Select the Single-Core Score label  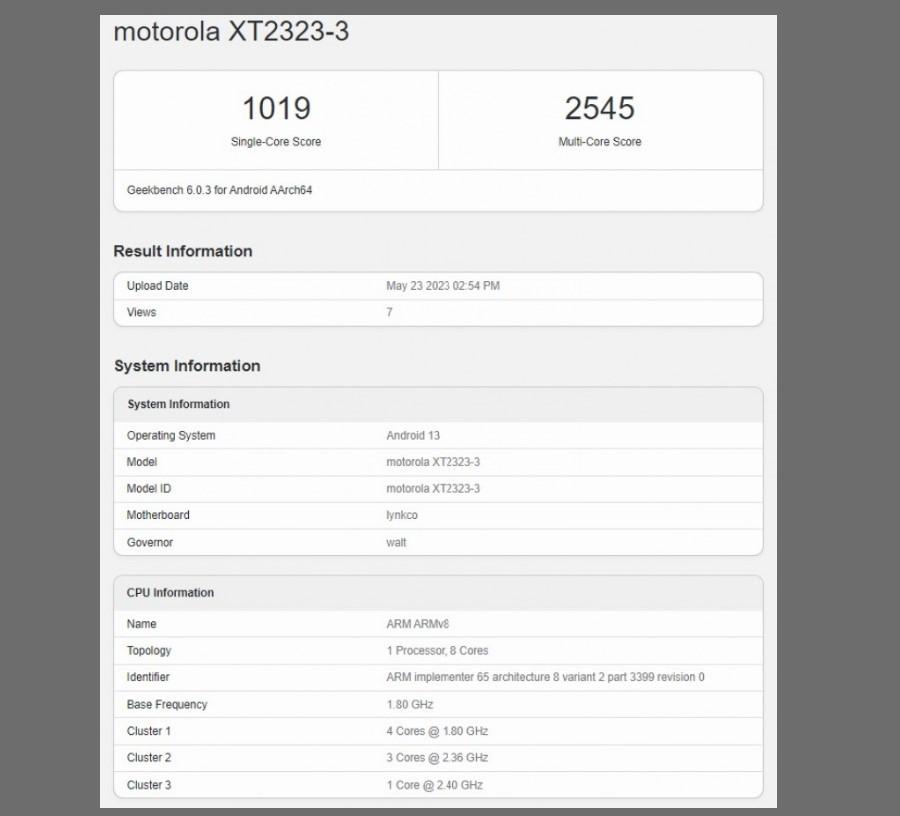click(276, 142)
